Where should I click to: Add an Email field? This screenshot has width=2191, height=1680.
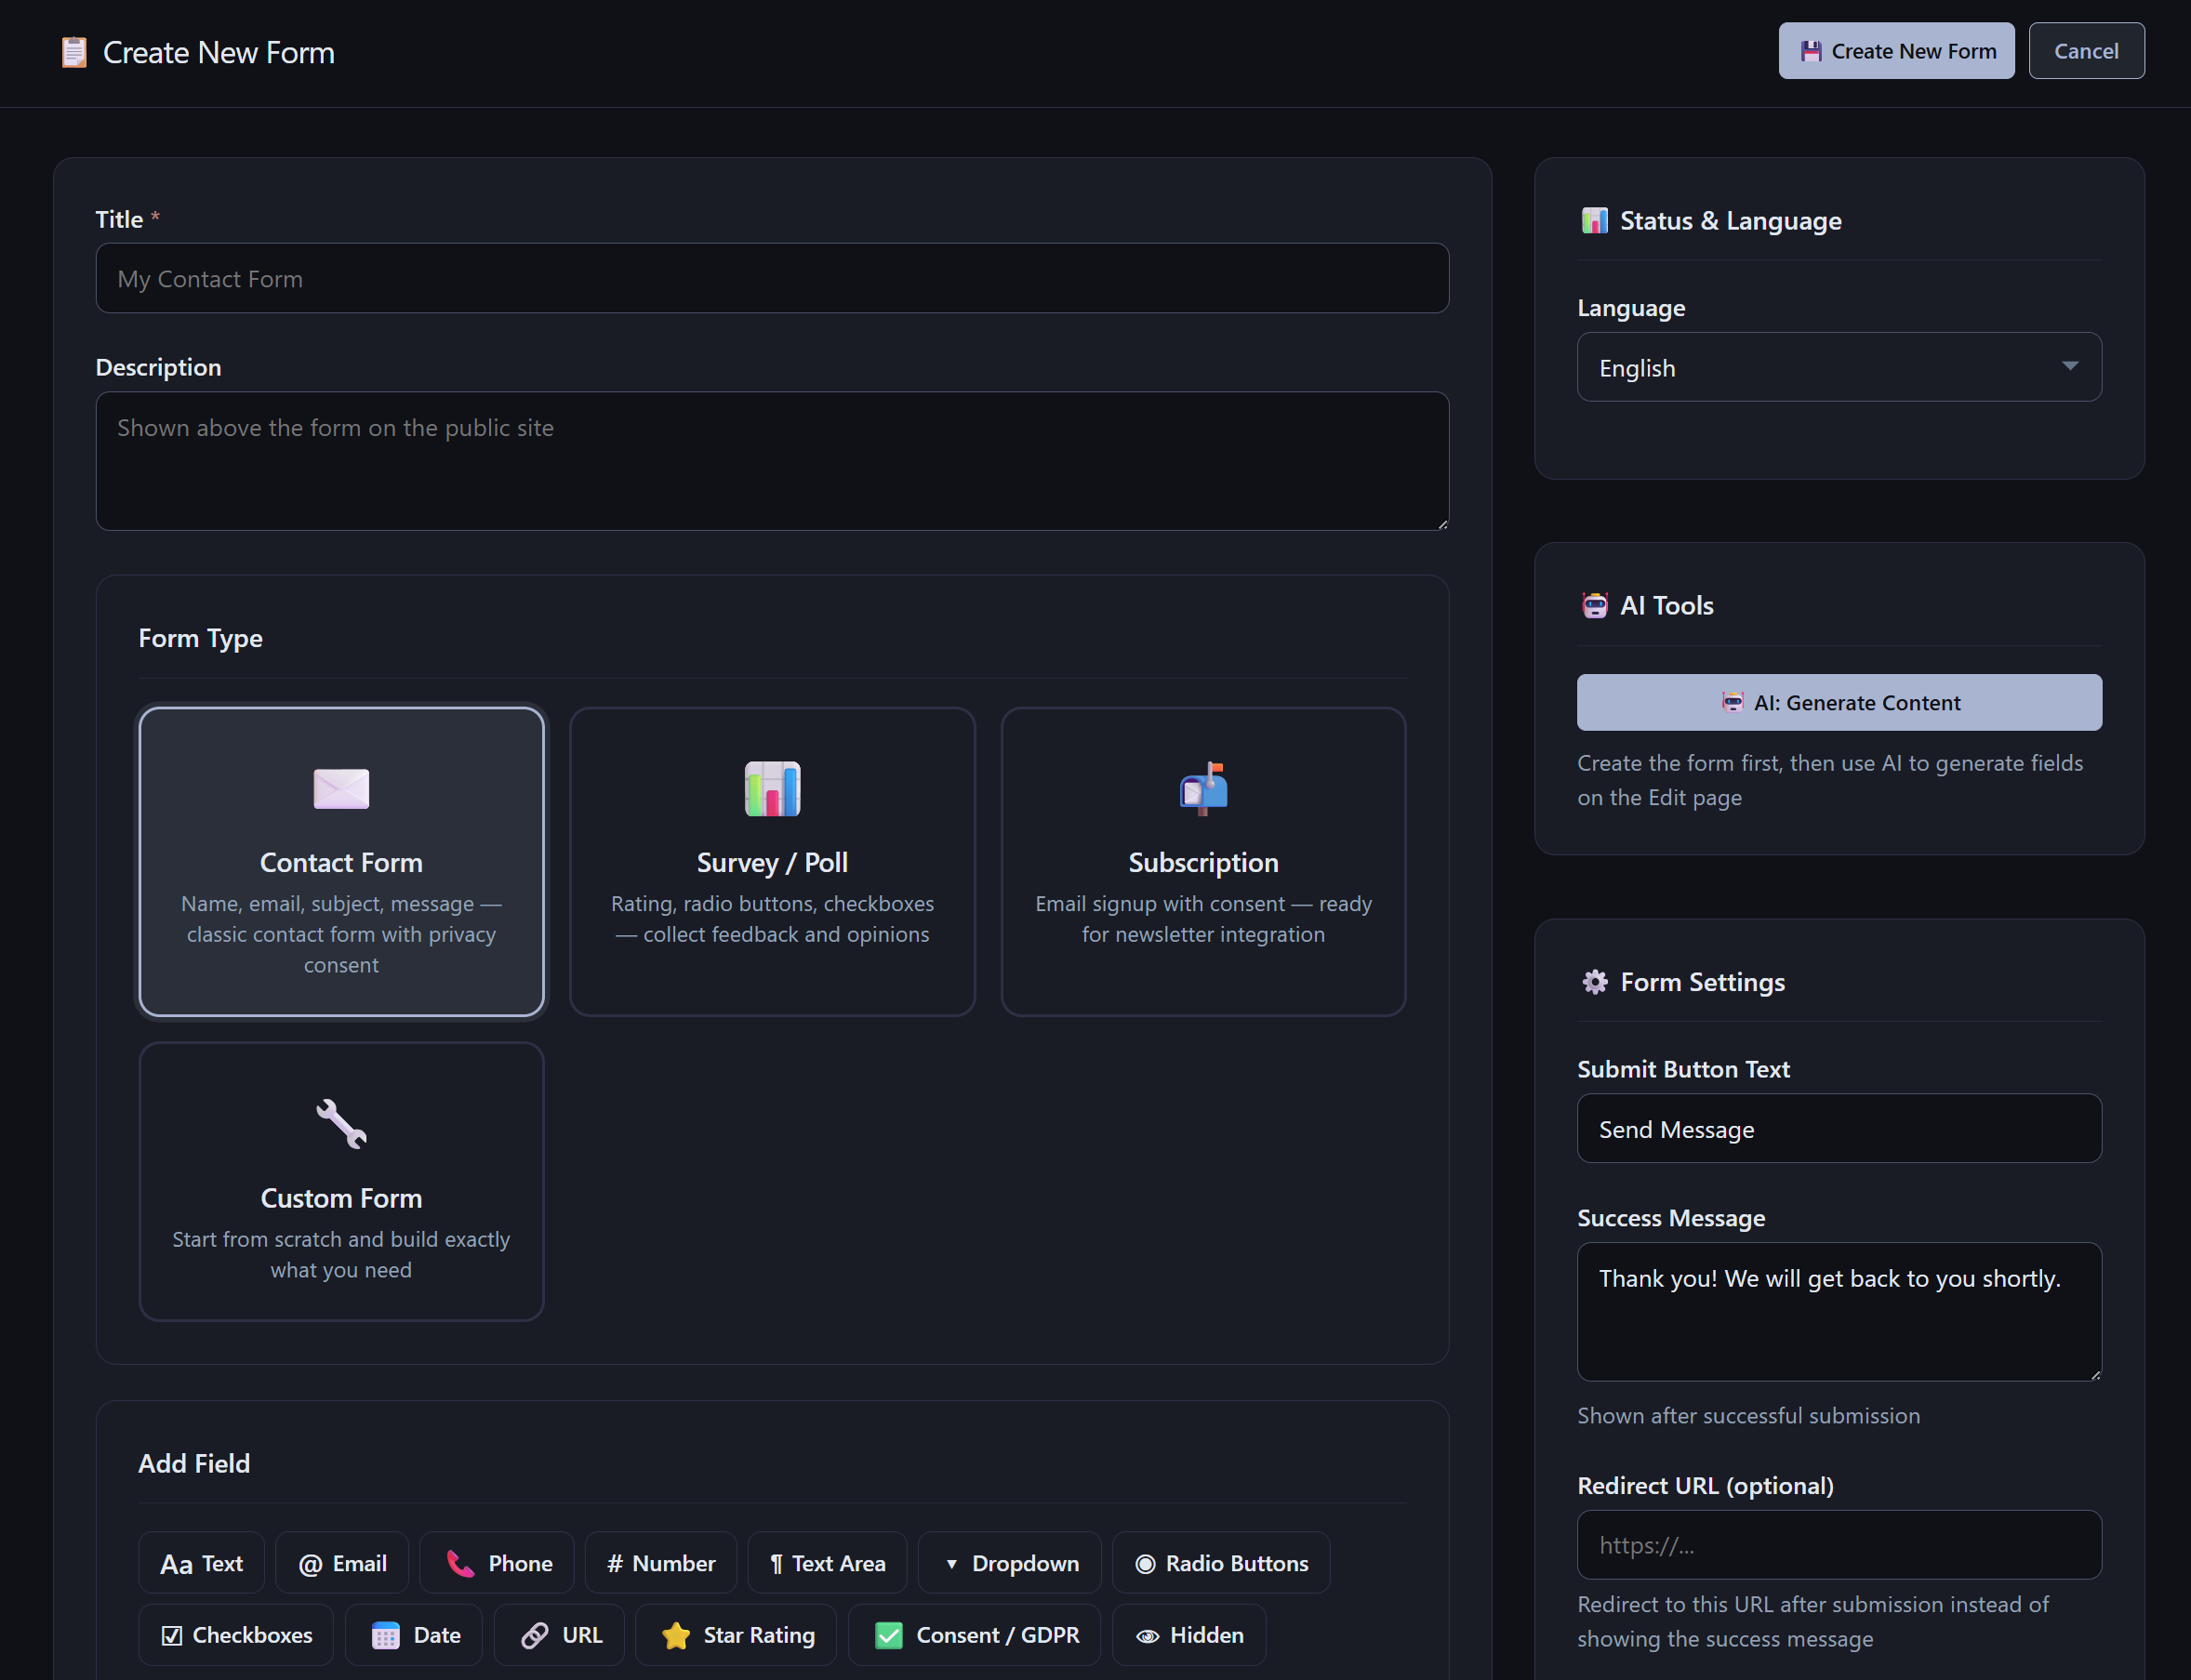(342, 1563)
